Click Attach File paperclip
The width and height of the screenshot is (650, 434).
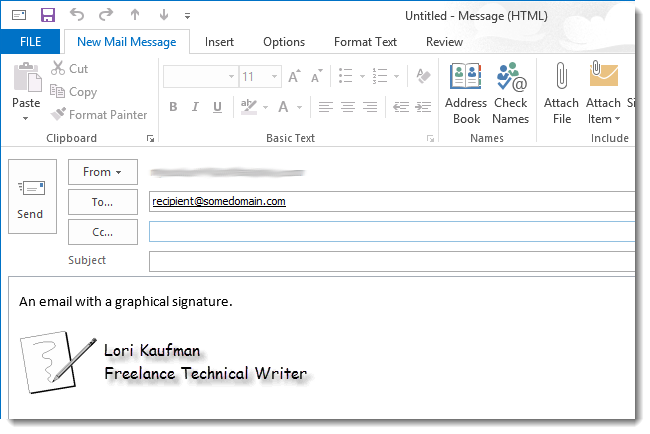[x=561, y=93]
